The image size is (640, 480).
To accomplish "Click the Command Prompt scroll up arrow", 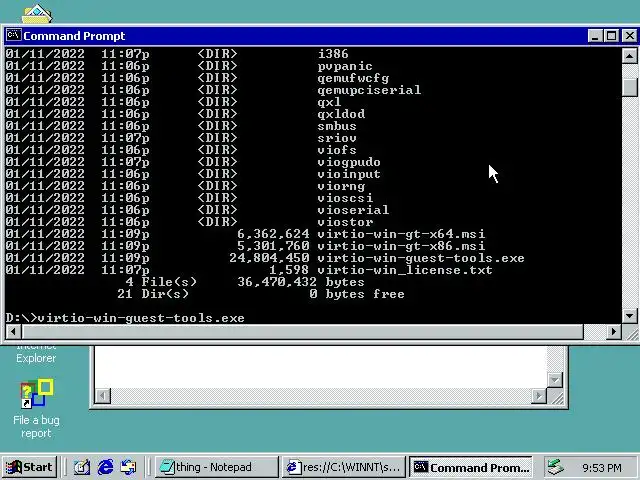I will pos(630,56).
